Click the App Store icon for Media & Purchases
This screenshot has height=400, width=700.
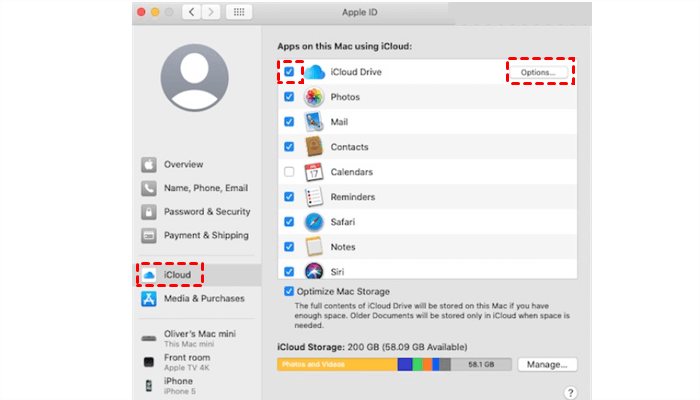(x=149, y=299)
